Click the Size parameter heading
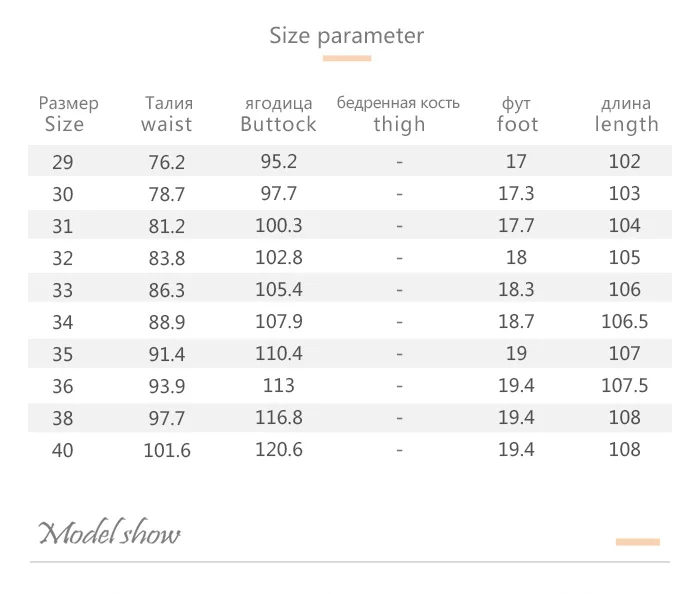700x594 pixels. pos(346,36)
